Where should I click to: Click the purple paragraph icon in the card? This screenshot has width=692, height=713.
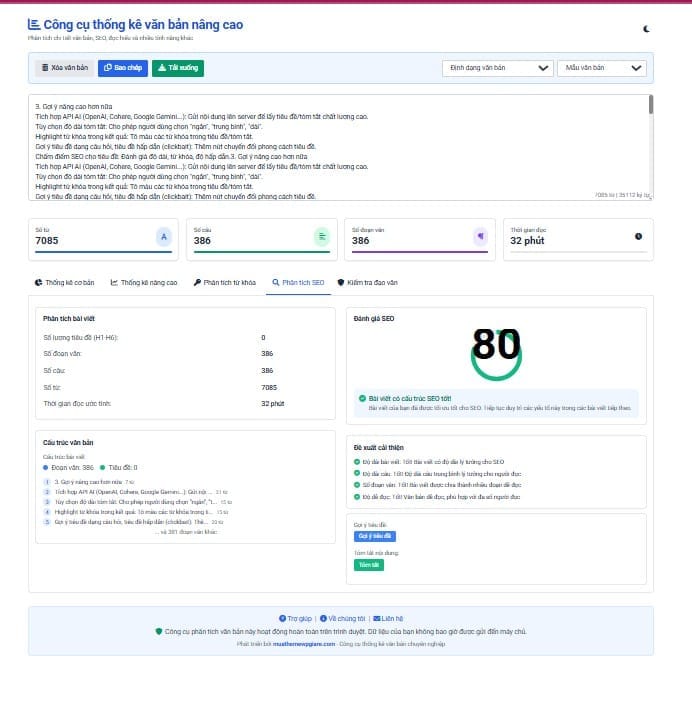point(480,237)
